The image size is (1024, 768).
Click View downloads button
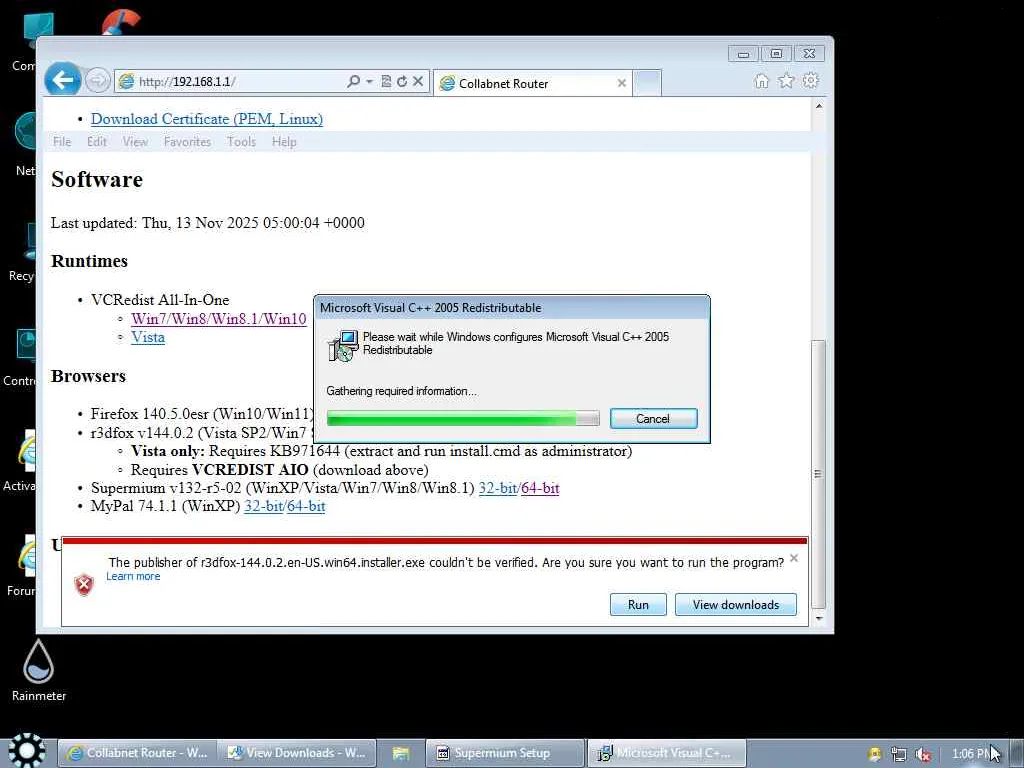coord(735,605)
